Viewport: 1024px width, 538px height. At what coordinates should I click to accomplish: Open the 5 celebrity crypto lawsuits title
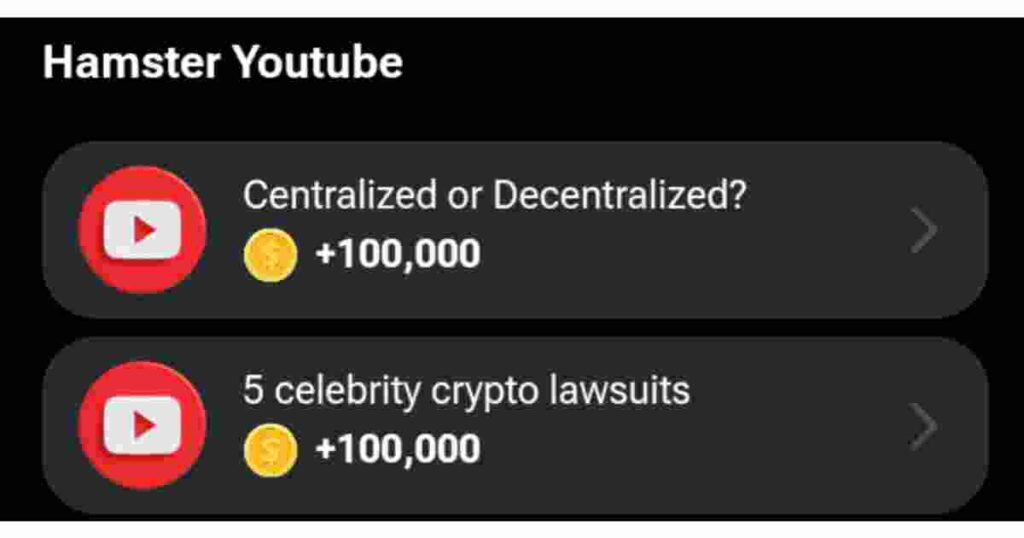click(x=466, y=391)
